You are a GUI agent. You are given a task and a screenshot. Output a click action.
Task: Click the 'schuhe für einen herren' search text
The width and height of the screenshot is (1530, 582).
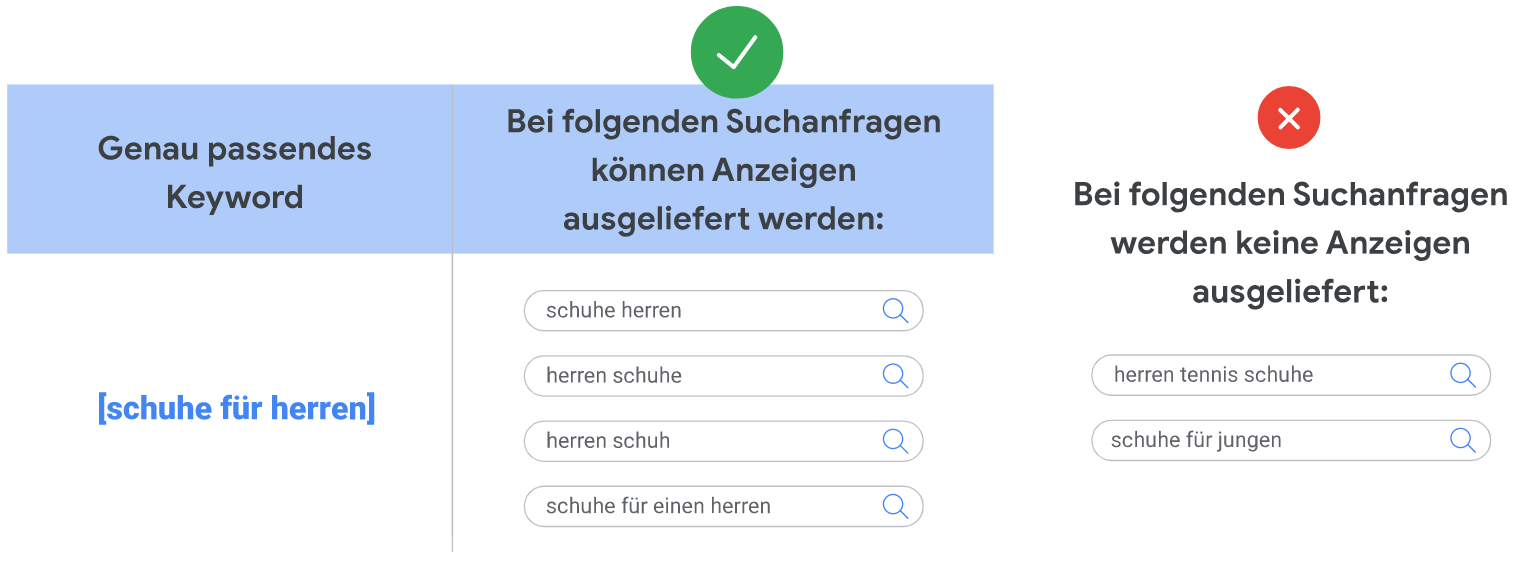(658, 506)
